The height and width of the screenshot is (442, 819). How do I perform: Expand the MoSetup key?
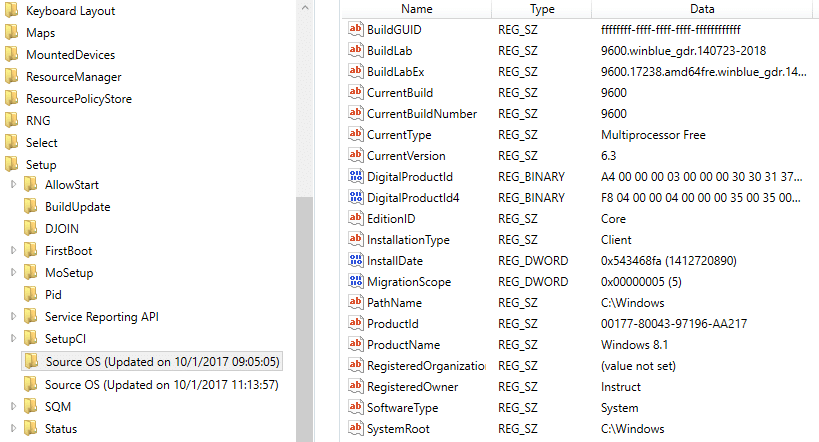pyautogui.click(x=14, y=272)
